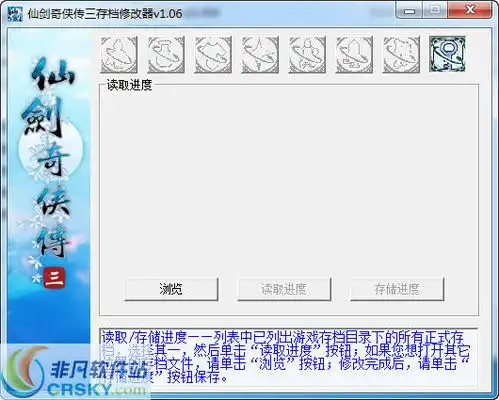The image size is (499, 400).
Task: Click the third greyed-out icon in the top row
Action: point(213,55)
